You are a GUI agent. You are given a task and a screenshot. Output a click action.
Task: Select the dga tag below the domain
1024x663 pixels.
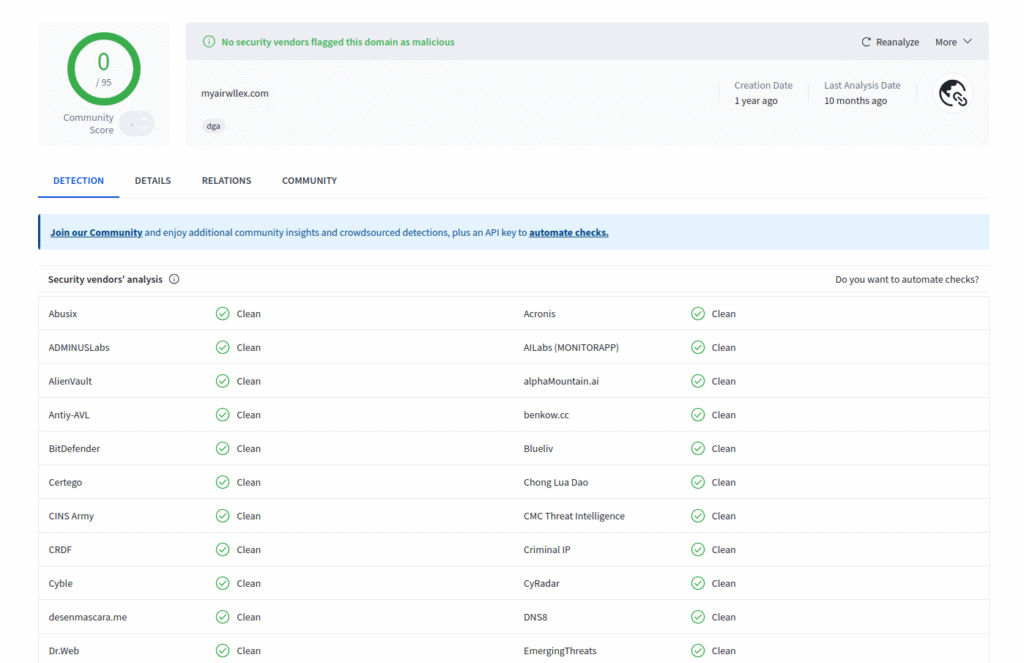212,126
